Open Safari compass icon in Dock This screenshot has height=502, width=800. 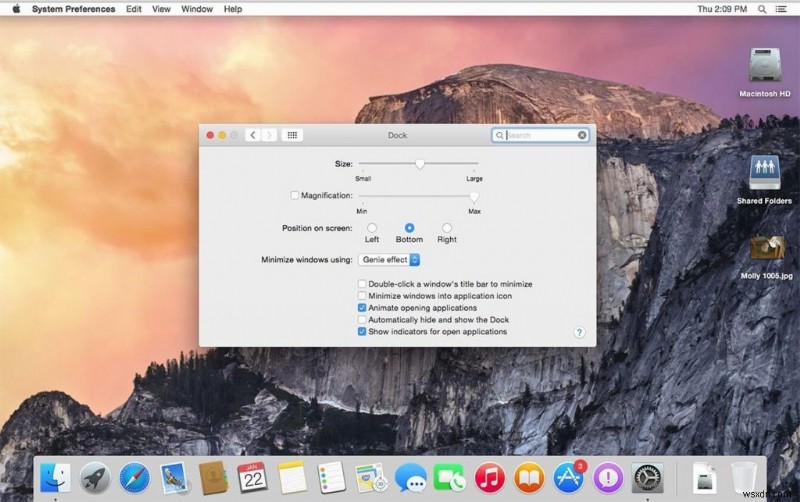pyautogui.click(x=135, y=478)
